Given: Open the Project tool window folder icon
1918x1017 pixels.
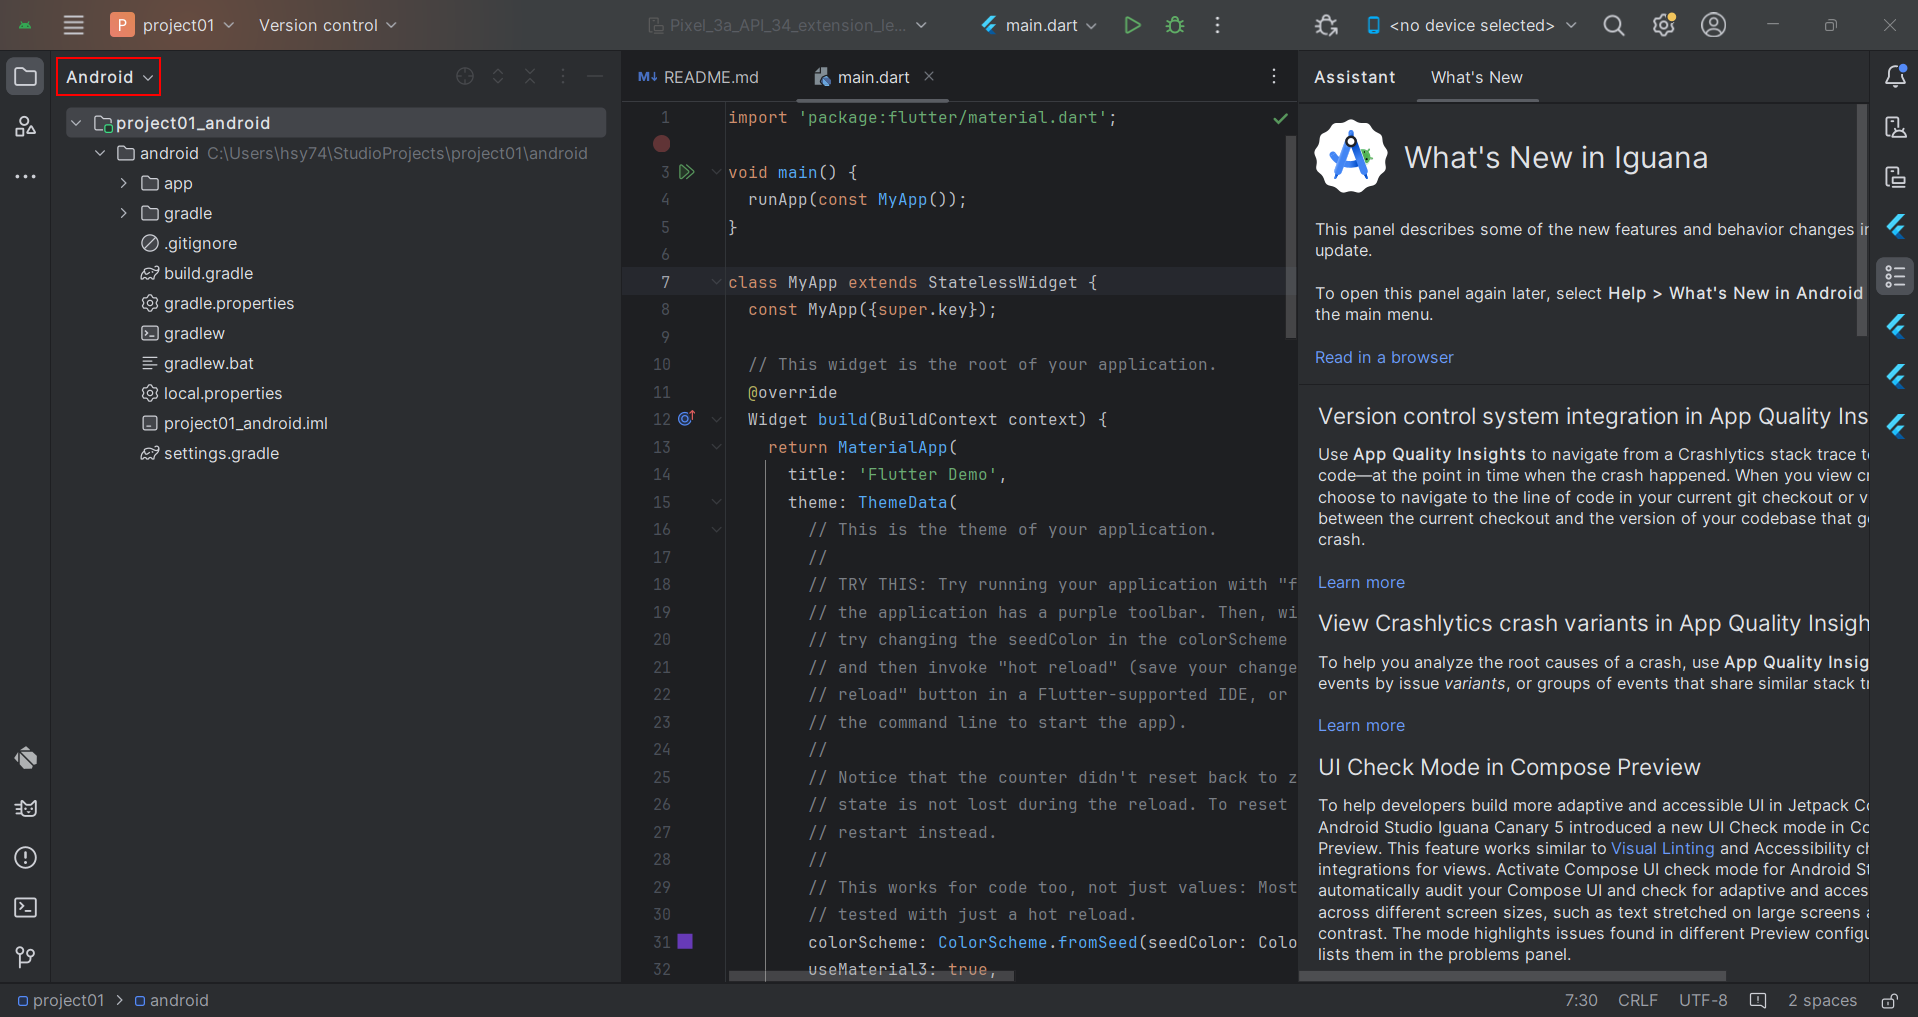Looking at the screenshot, I should [x=25, y=77].
